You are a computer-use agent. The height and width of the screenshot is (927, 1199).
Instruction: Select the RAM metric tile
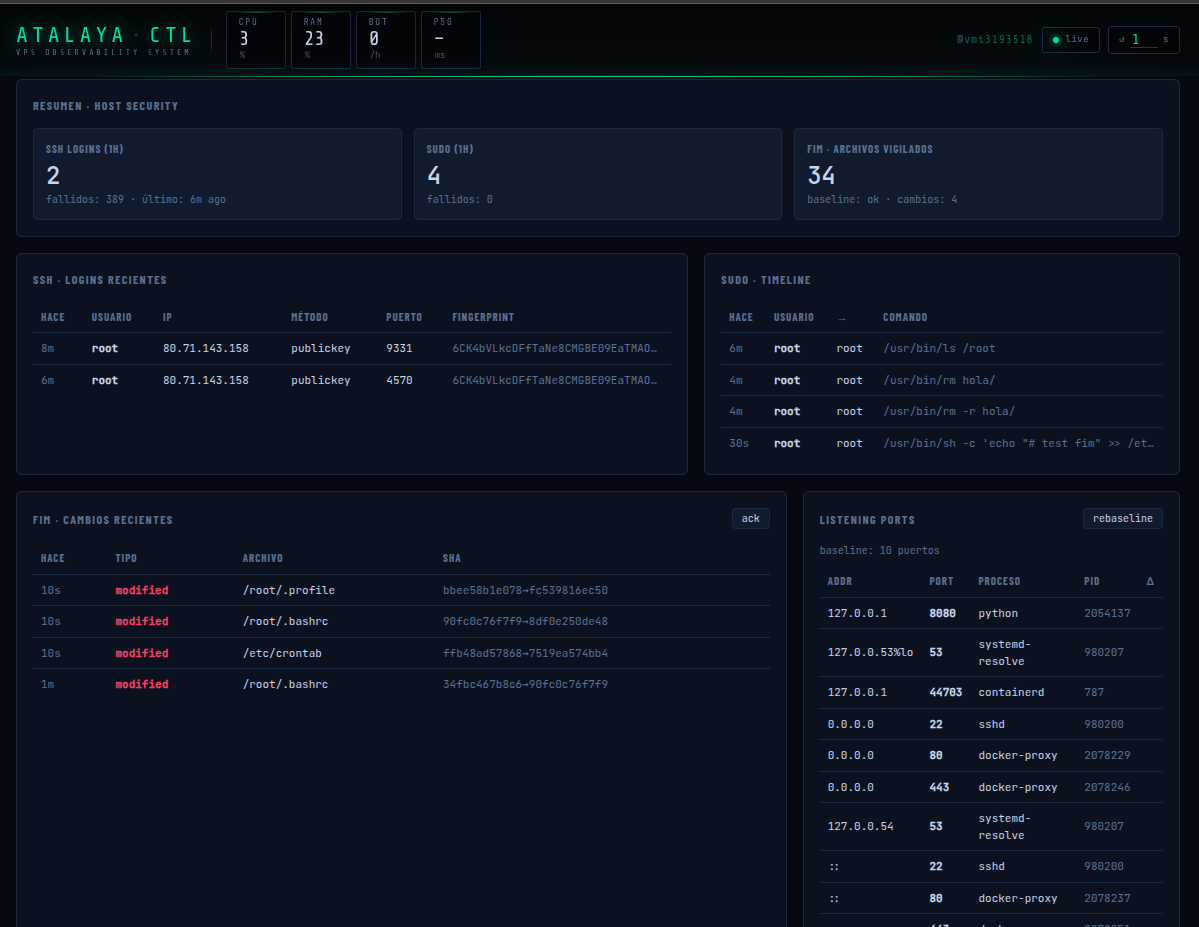[x=320, y=40]
